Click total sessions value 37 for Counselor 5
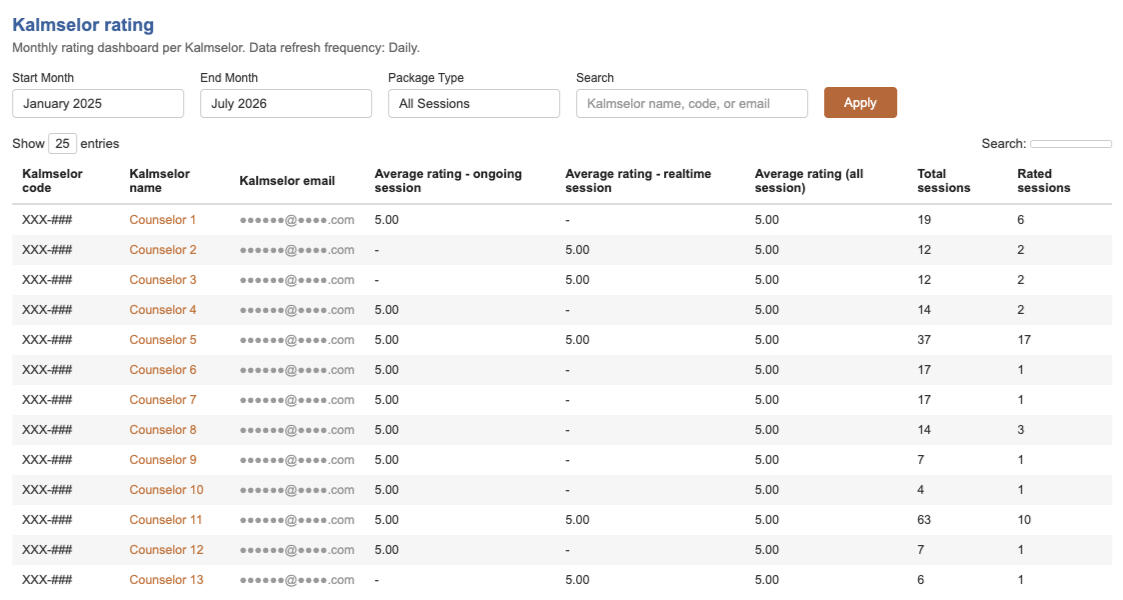 point(924,340)
